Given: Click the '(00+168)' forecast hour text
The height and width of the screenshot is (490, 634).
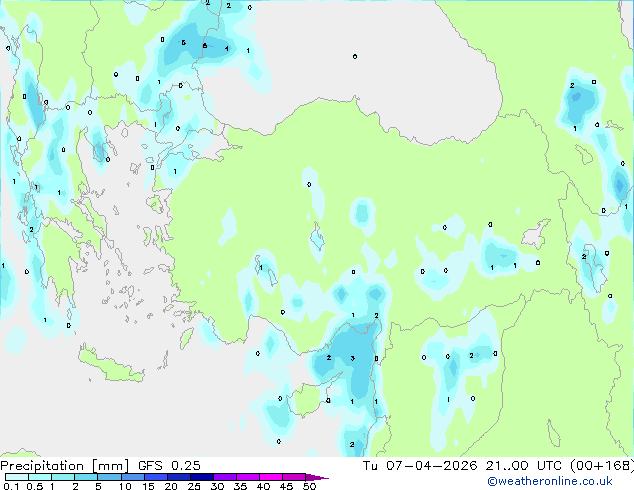Looking at the screenshot, I should 602,466.
